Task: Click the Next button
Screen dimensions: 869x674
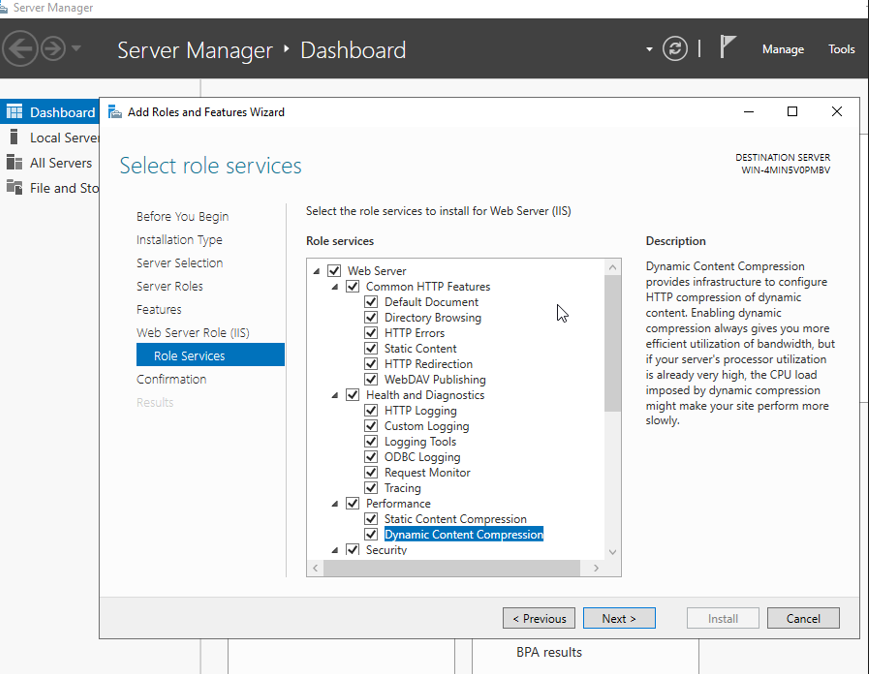Action: click(x=619, y=619)
